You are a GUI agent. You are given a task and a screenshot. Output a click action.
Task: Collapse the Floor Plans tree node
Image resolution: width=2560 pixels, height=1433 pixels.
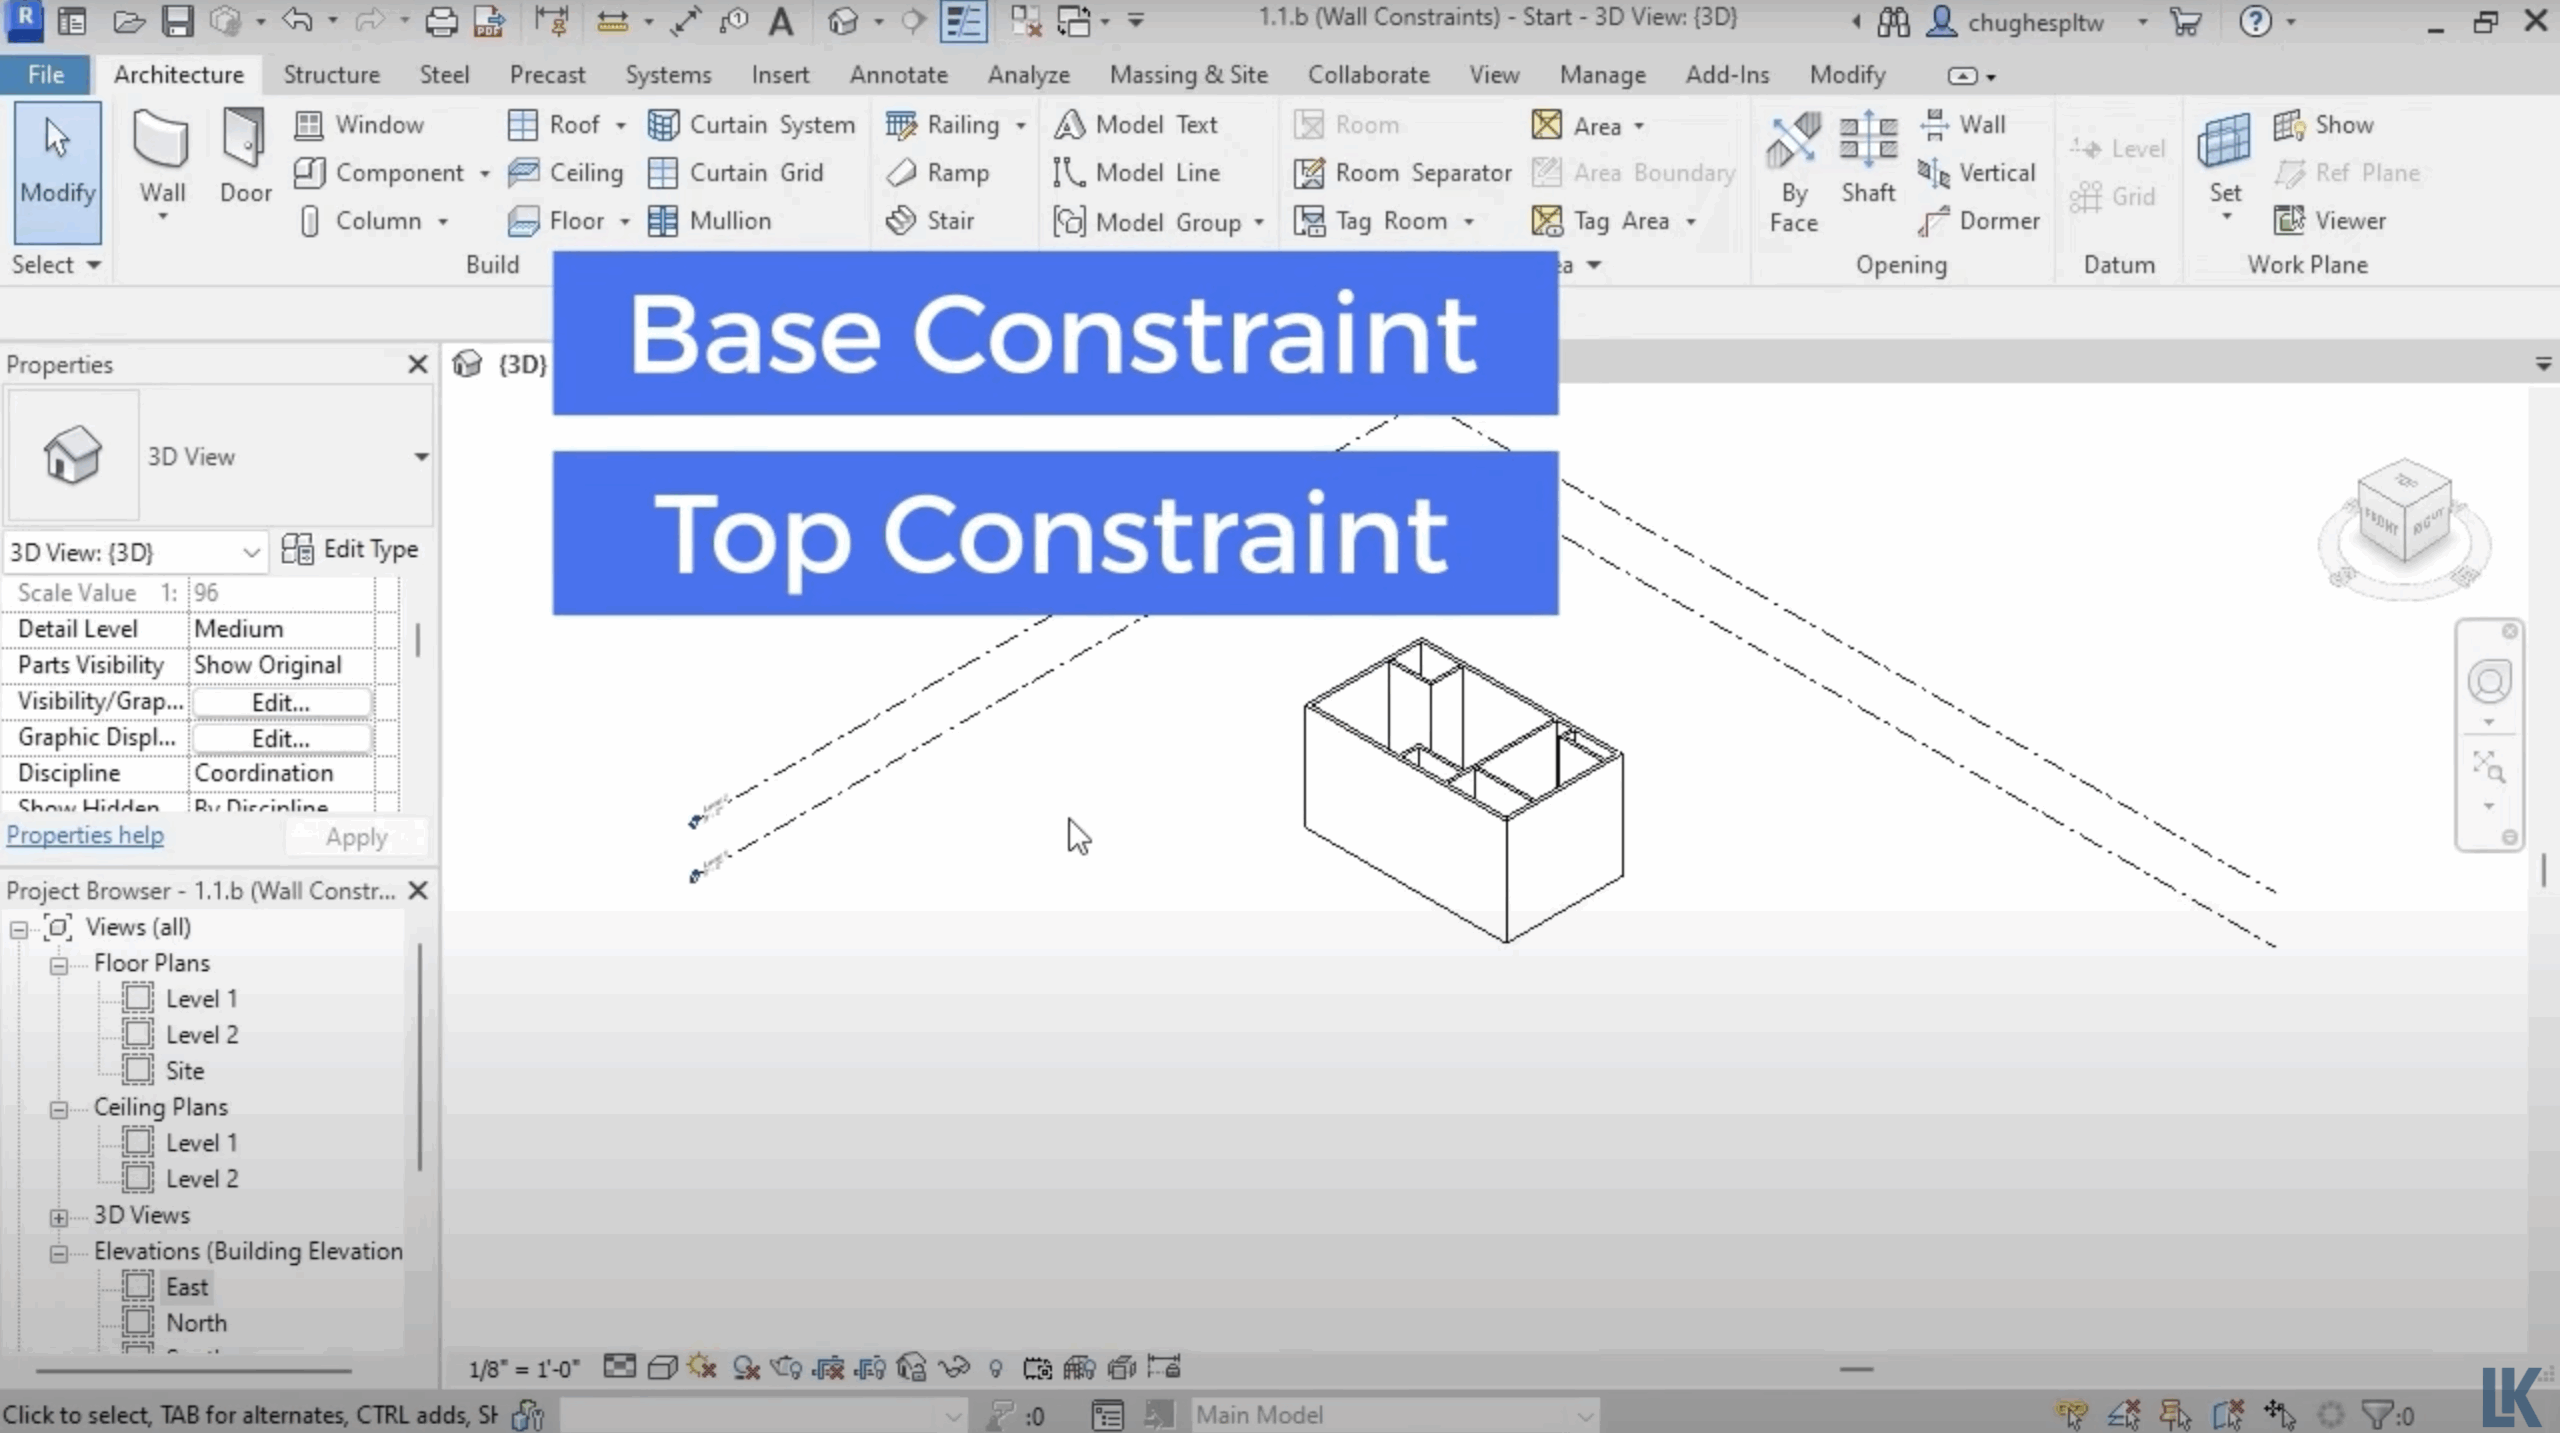59,964
